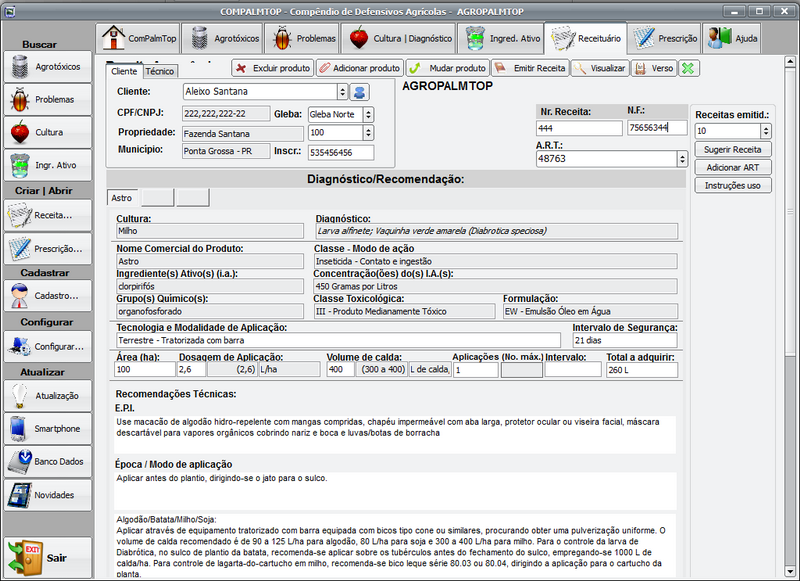Click the Nr. Receita field

[579, 128]
